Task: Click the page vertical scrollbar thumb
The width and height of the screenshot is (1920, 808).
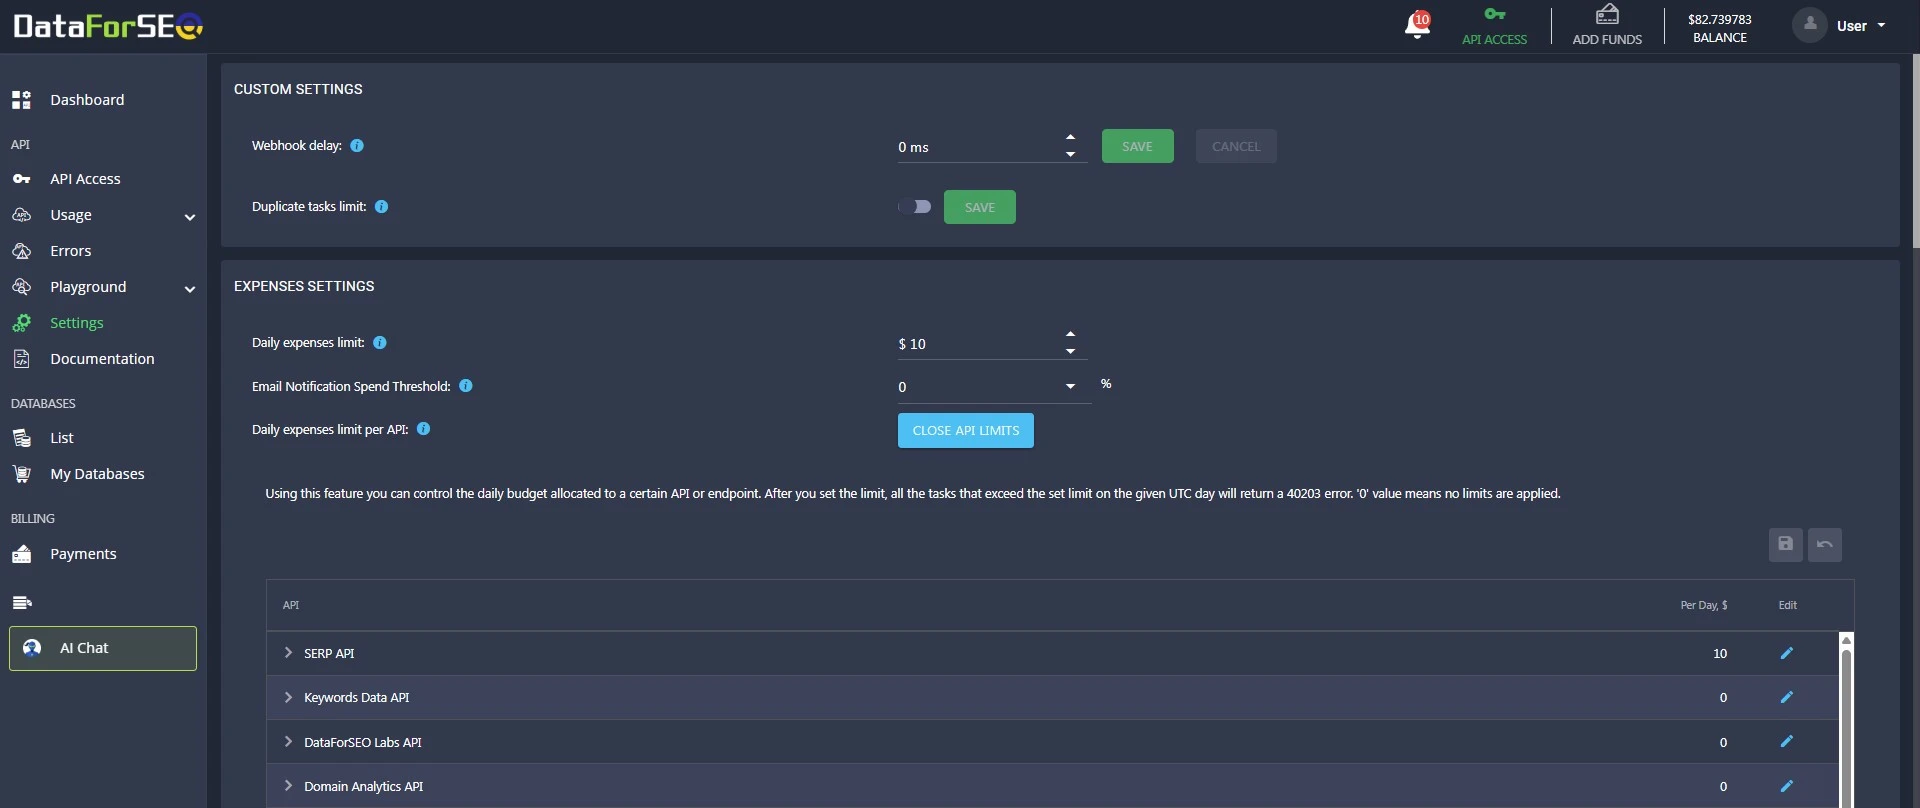Action: coord(1915,150)
